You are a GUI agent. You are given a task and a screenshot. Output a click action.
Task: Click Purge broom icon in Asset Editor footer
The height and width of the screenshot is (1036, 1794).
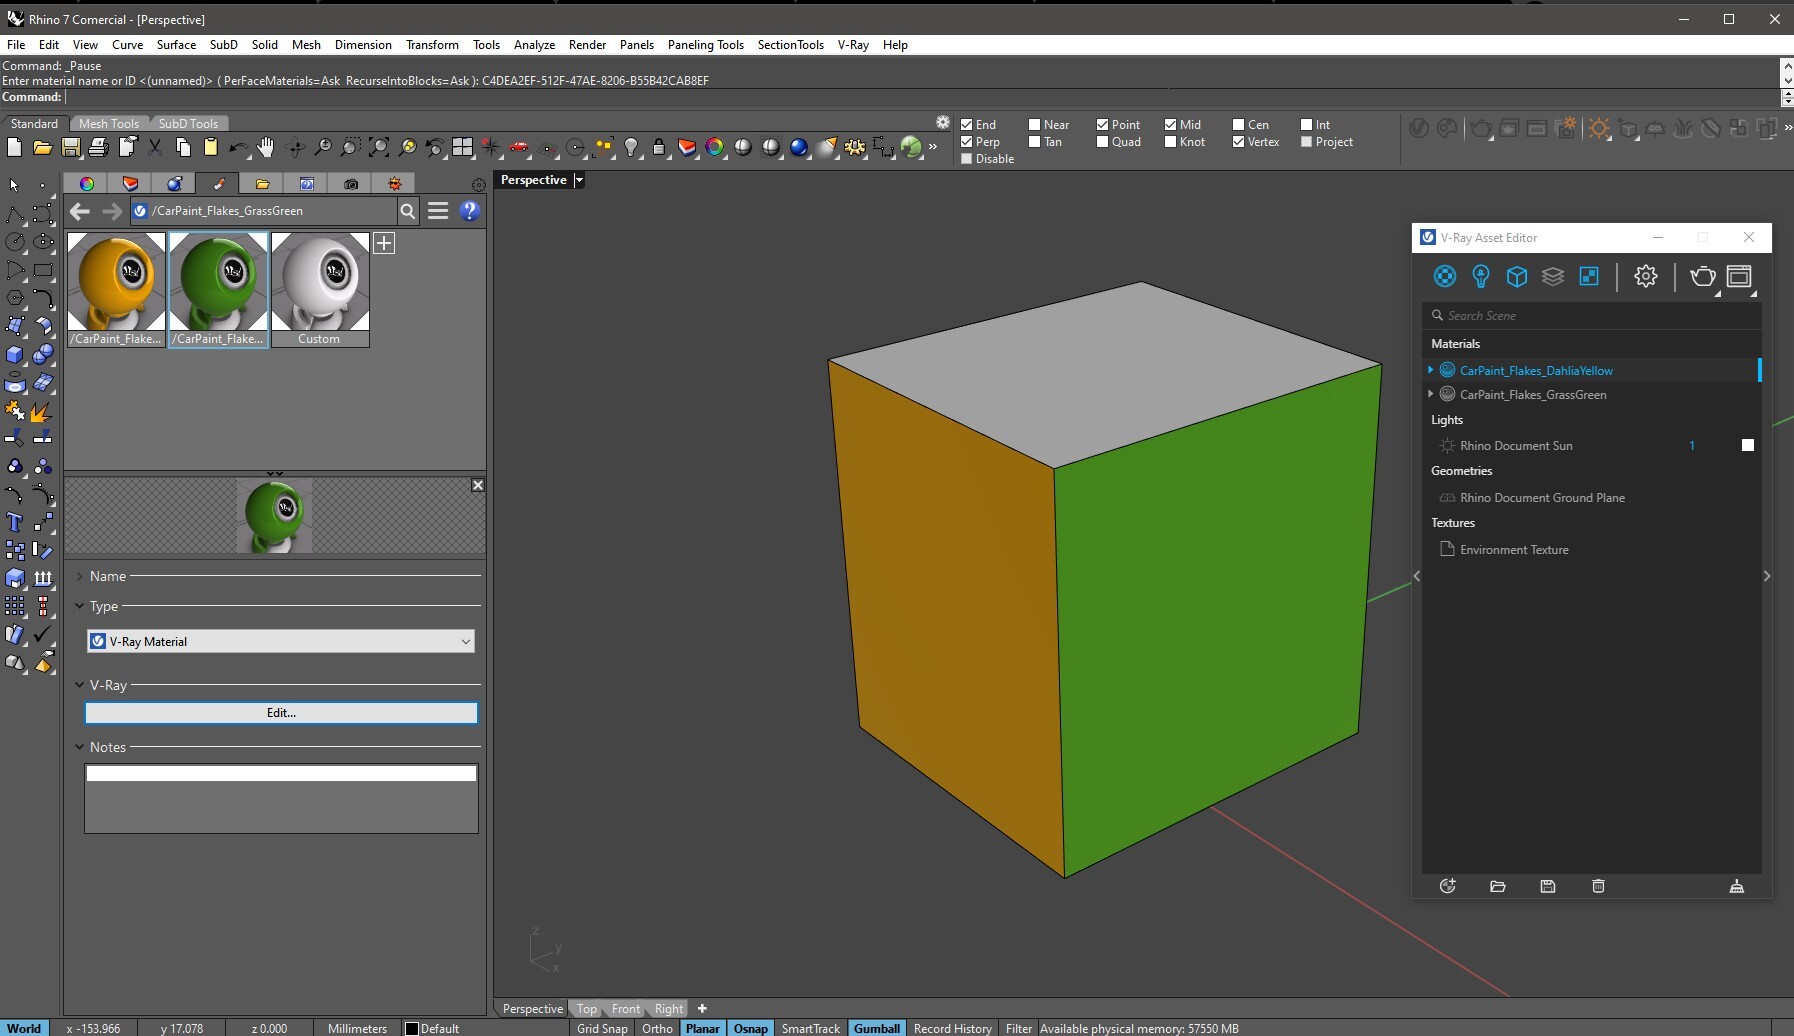pyautogui.click(x=1737, y=886)
